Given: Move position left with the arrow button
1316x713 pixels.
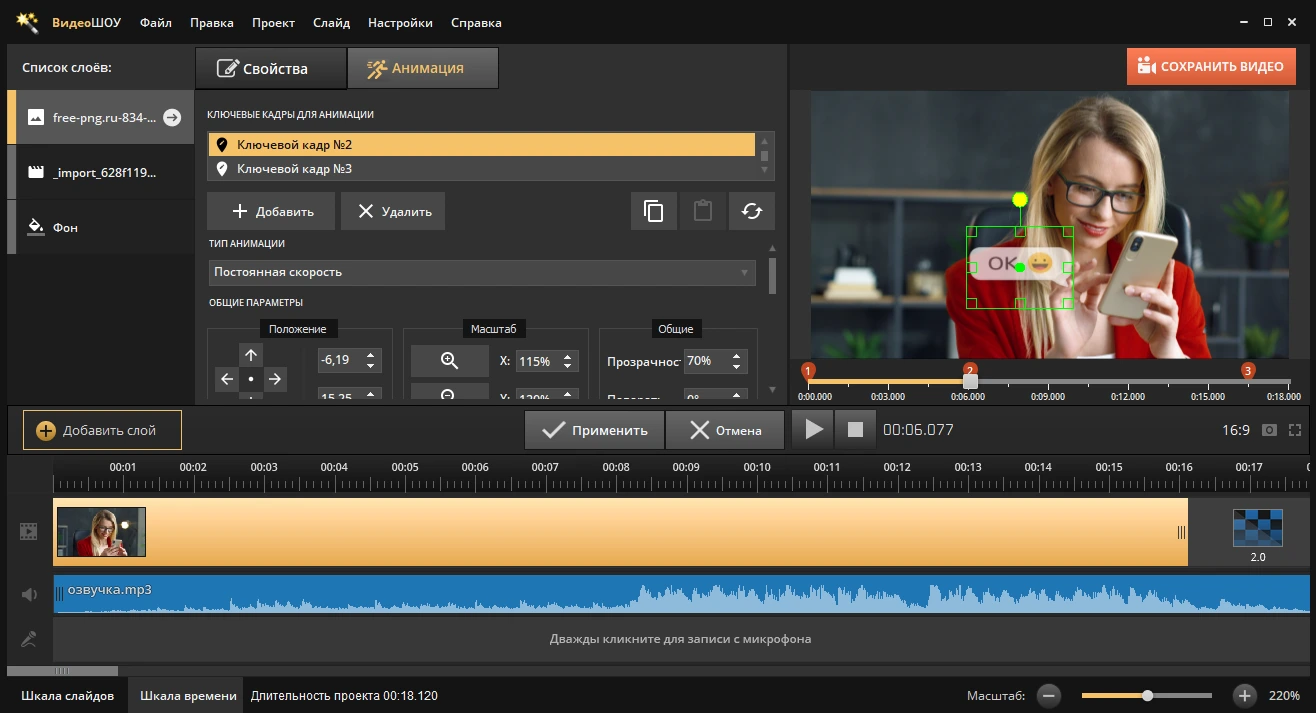Looking at the screenshot, I should (x=227, y=379).
